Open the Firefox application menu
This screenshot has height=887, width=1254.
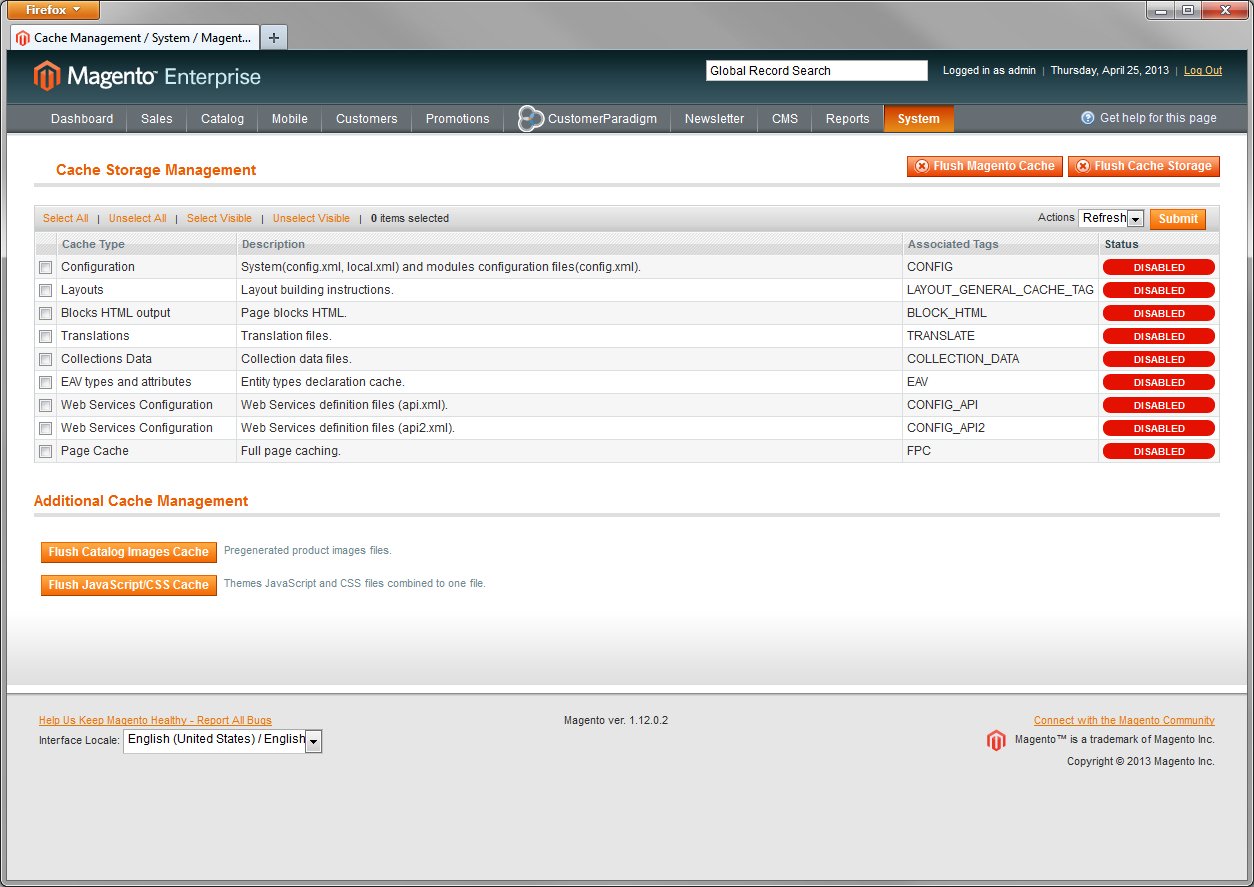click(54, 10)
